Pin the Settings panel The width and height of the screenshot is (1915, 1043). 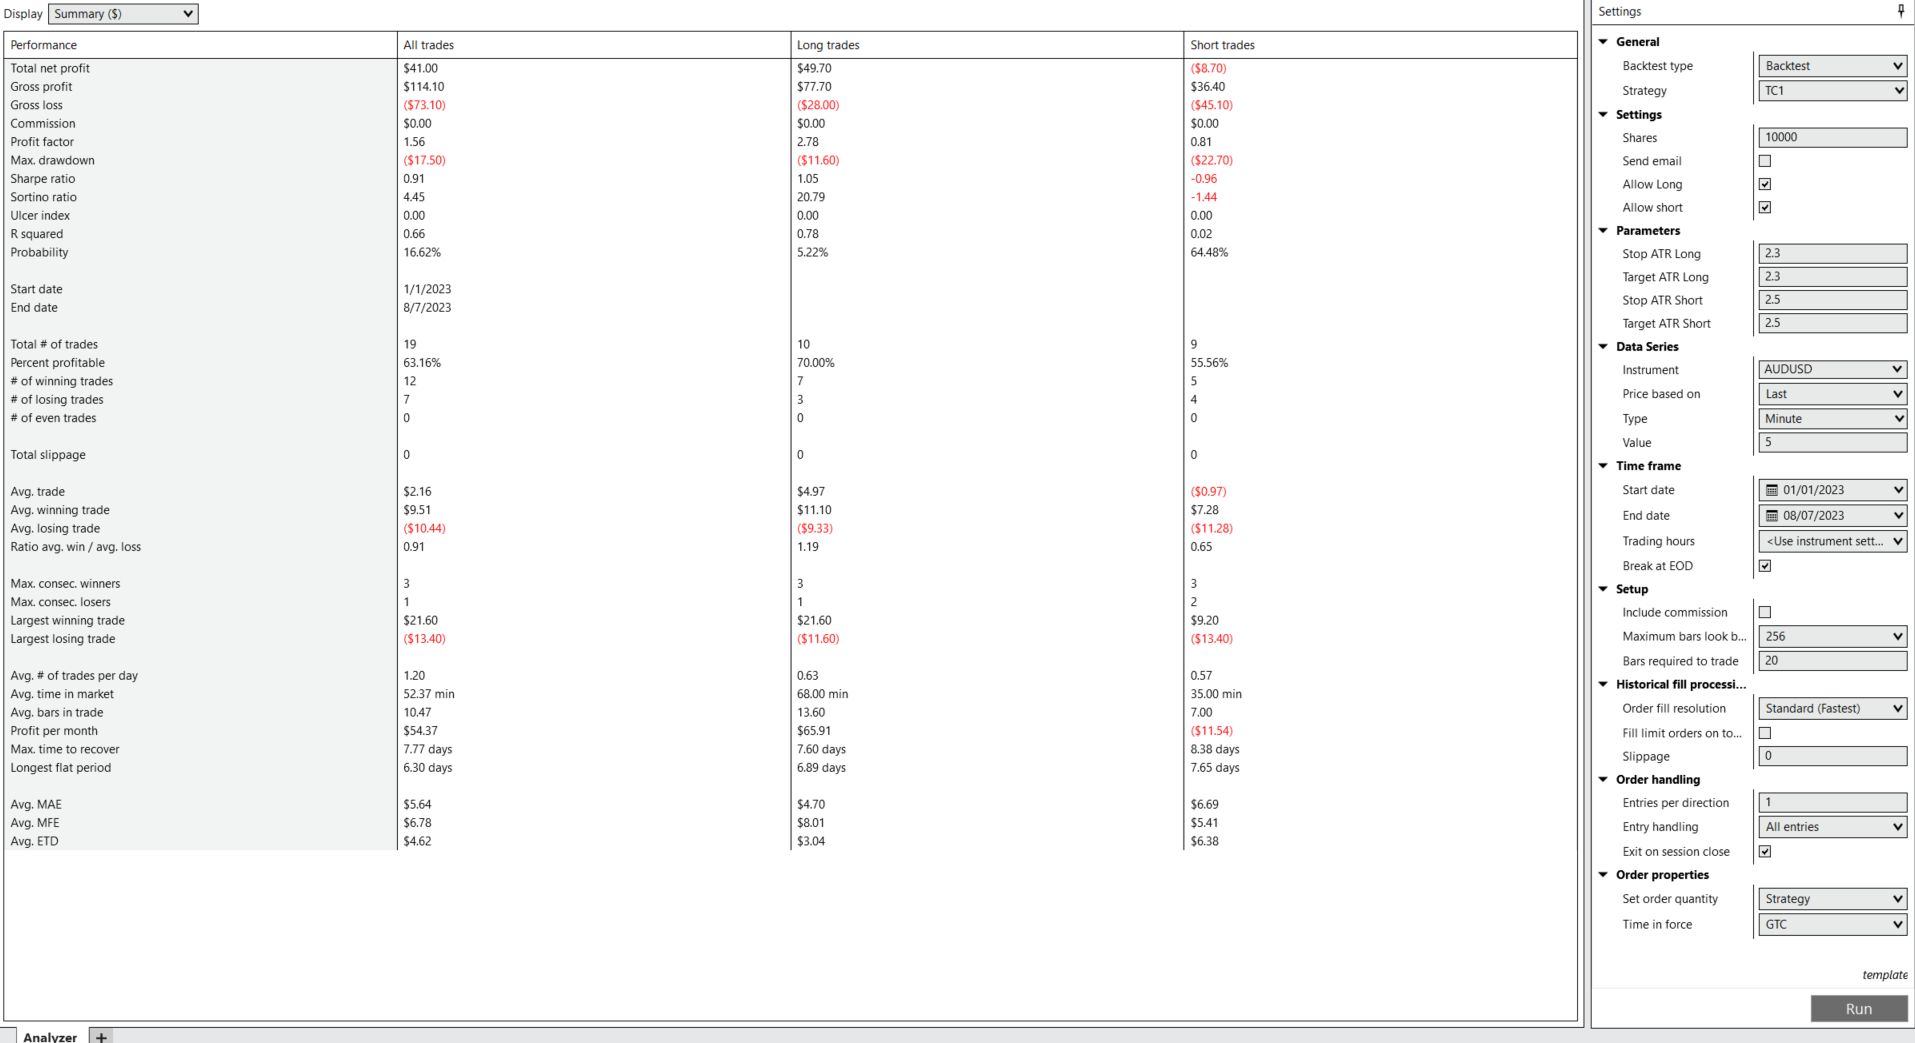(x=1899, y=10)
